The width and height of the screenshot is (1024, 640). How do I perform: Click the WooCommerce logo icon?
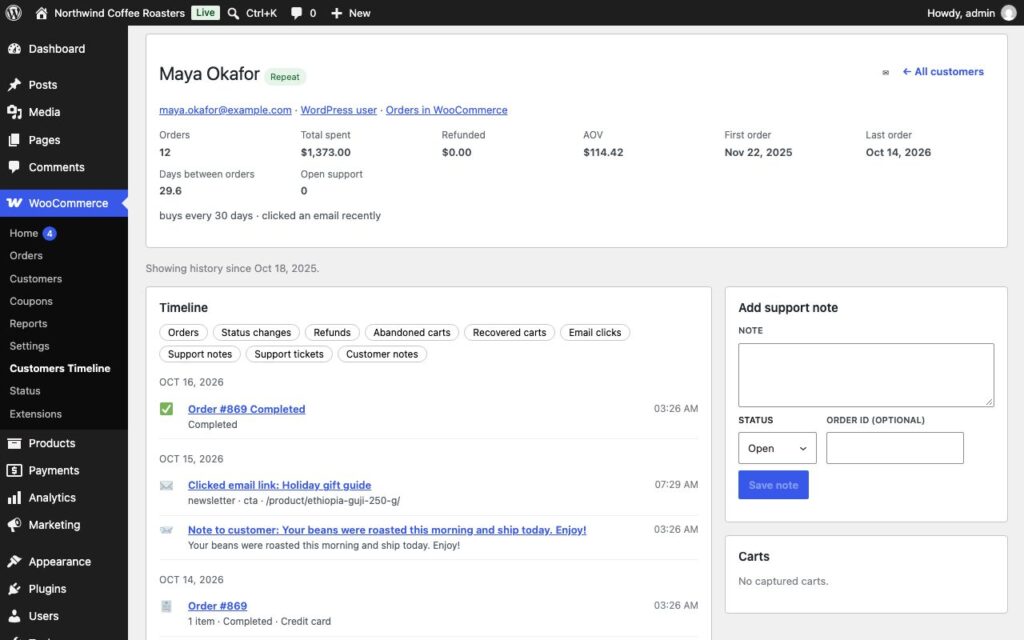pyautogui.click(x=14, y=203)
